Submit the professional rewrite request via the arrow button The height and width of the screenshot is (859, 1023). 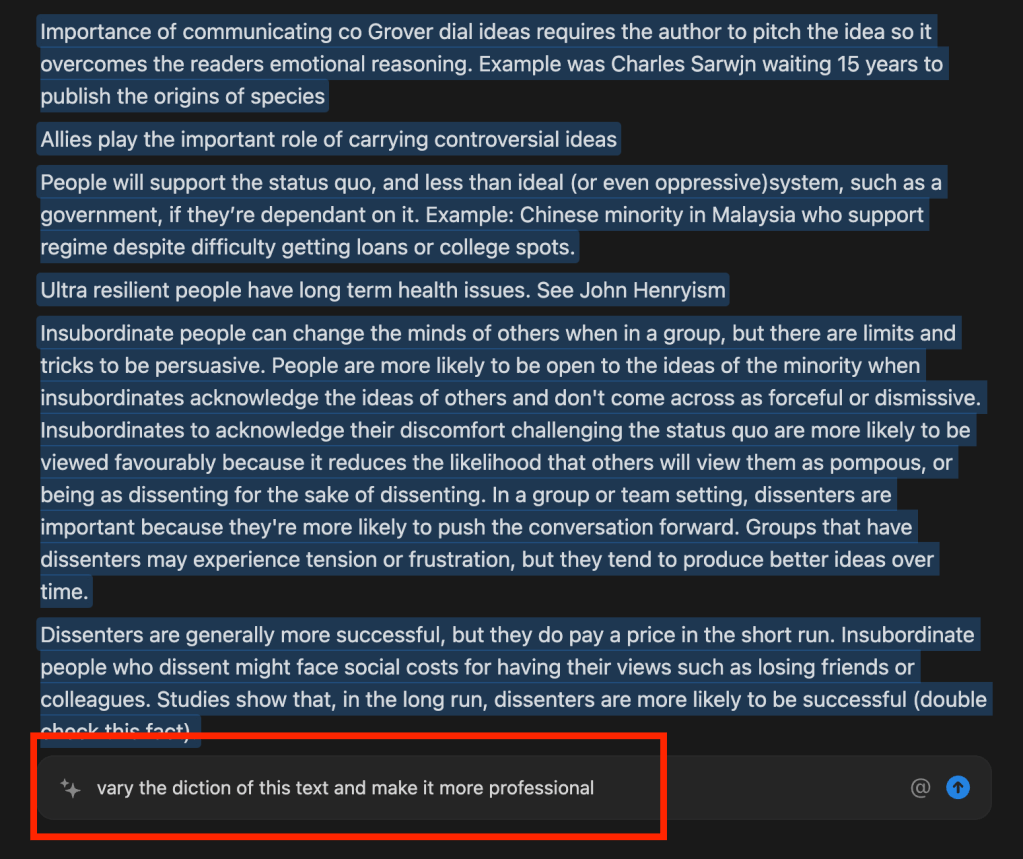click(957, 788)
